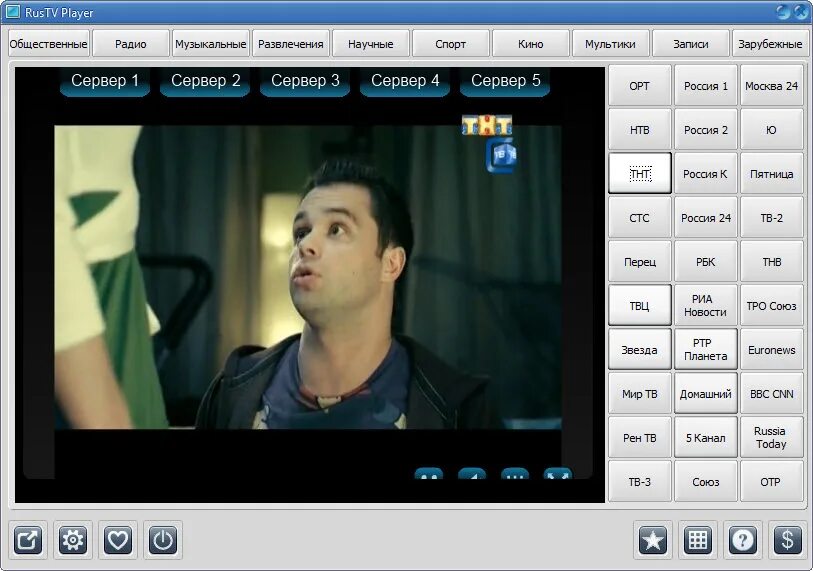
Task: Open the Ю channel
Action: (x=772, y=130)
